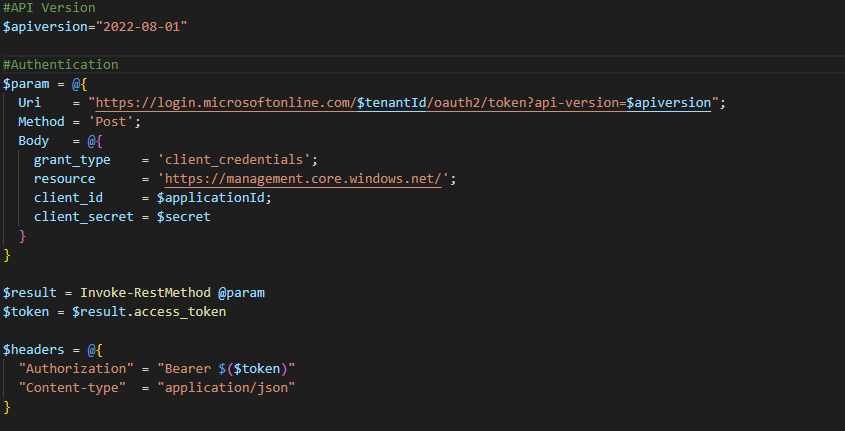
Task: Open the management.core.windows.net link
Action: pyautogui.click(x=303, y=179)
